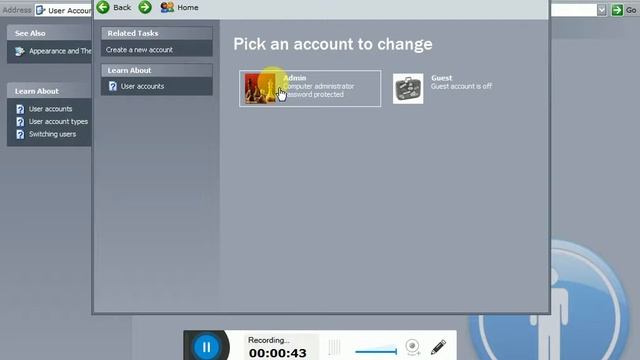Click the recorder pencil annotation icon
The image size is (640, 360).
point(438,347)
